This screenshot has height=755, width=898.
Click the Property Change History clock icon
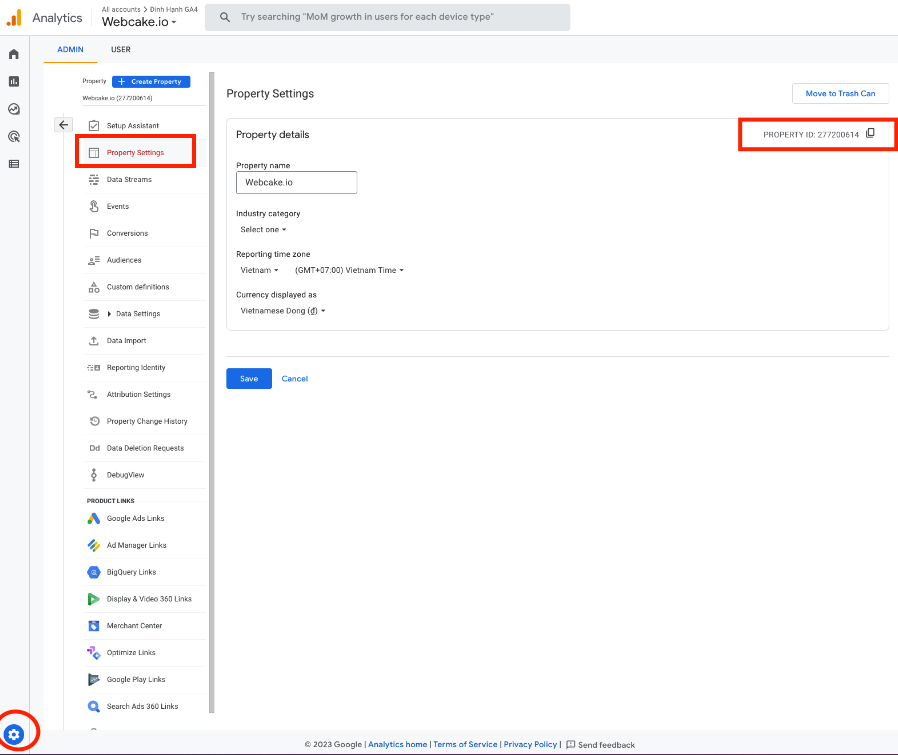pyautogui.click(x=94, y=421)
